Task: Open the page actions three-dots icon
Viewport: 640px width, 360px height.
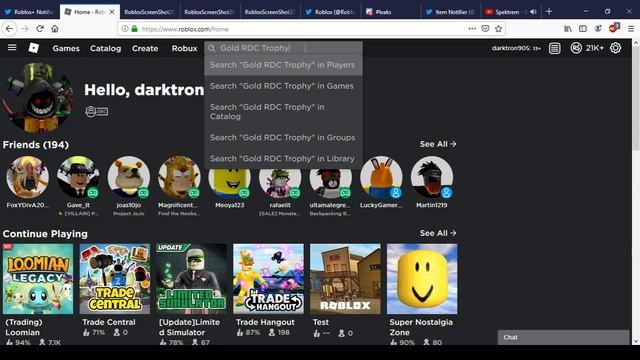Action: point(472,29)
